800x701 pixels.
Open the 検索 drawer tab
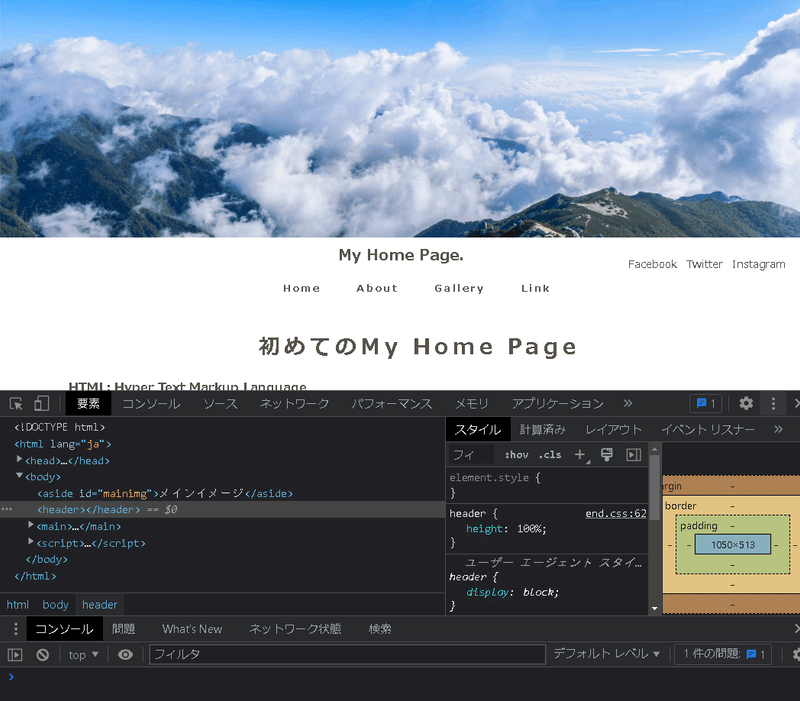coord(380,629)
